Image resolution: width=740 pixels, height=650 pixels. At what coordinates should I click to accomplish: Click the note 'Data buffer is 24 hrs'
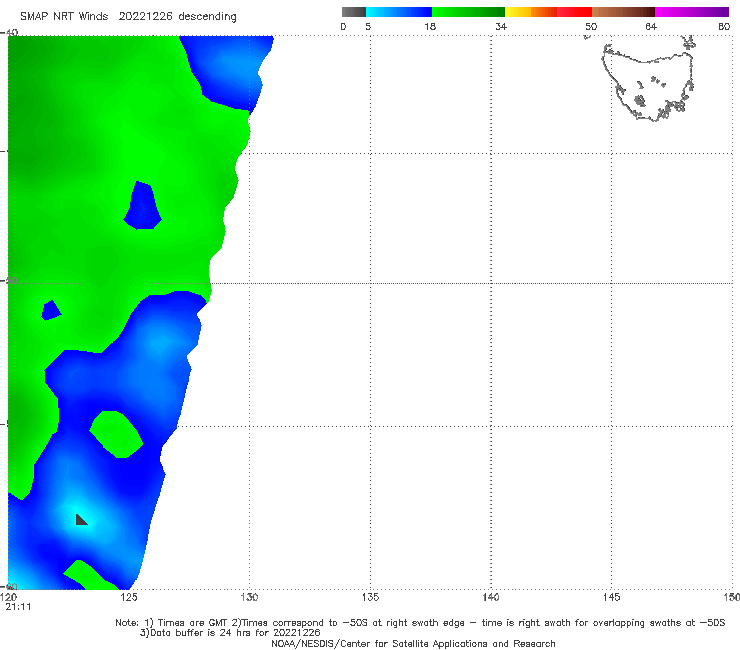(199, 633)
